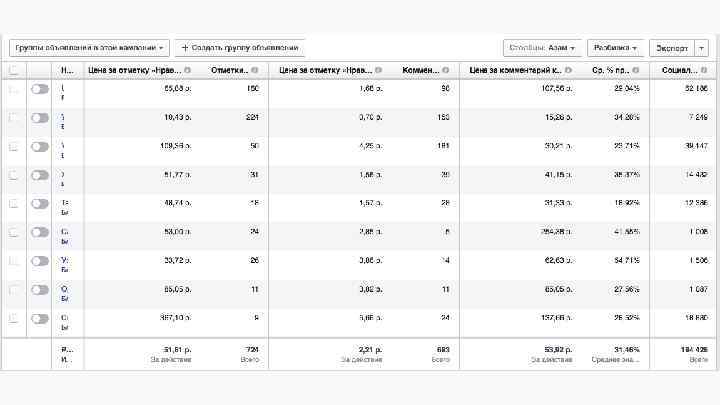Tick the select-all checkbox in table header
The height and width of the screenshot is (405, 720).
14,70
